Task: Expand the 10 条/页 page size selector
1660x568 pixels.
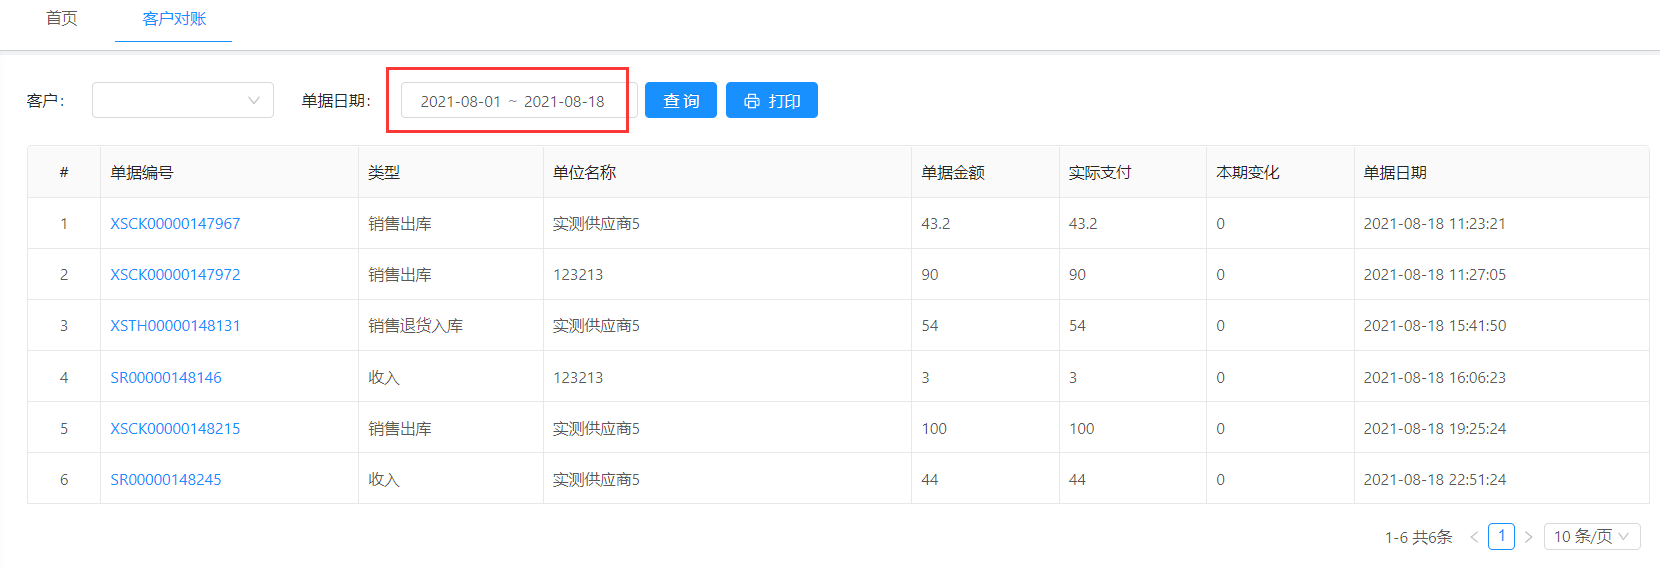Action: (1592, 536)
